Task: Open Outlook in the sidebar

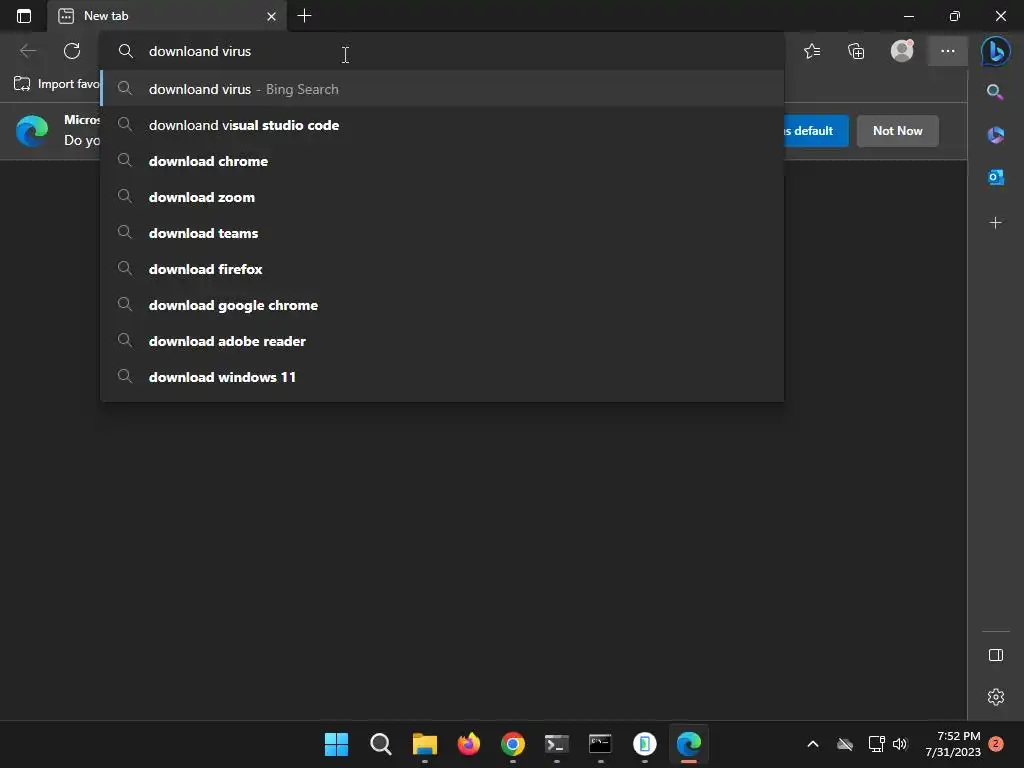Action: [995, 177]
